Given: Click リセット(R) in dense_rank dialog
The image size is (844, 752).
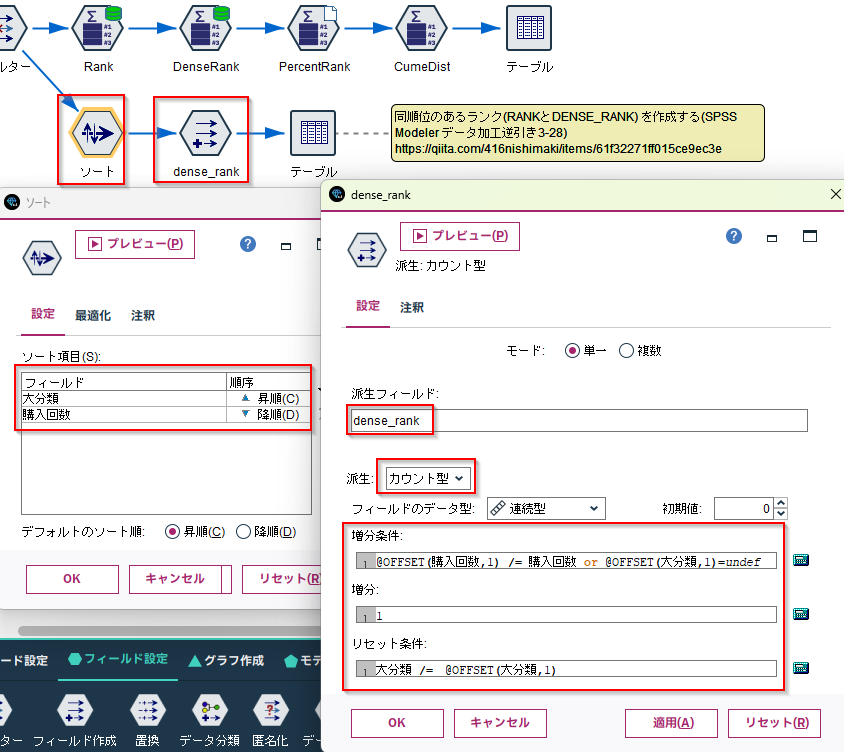Looking at the screenshot, I should pos(774,723).
